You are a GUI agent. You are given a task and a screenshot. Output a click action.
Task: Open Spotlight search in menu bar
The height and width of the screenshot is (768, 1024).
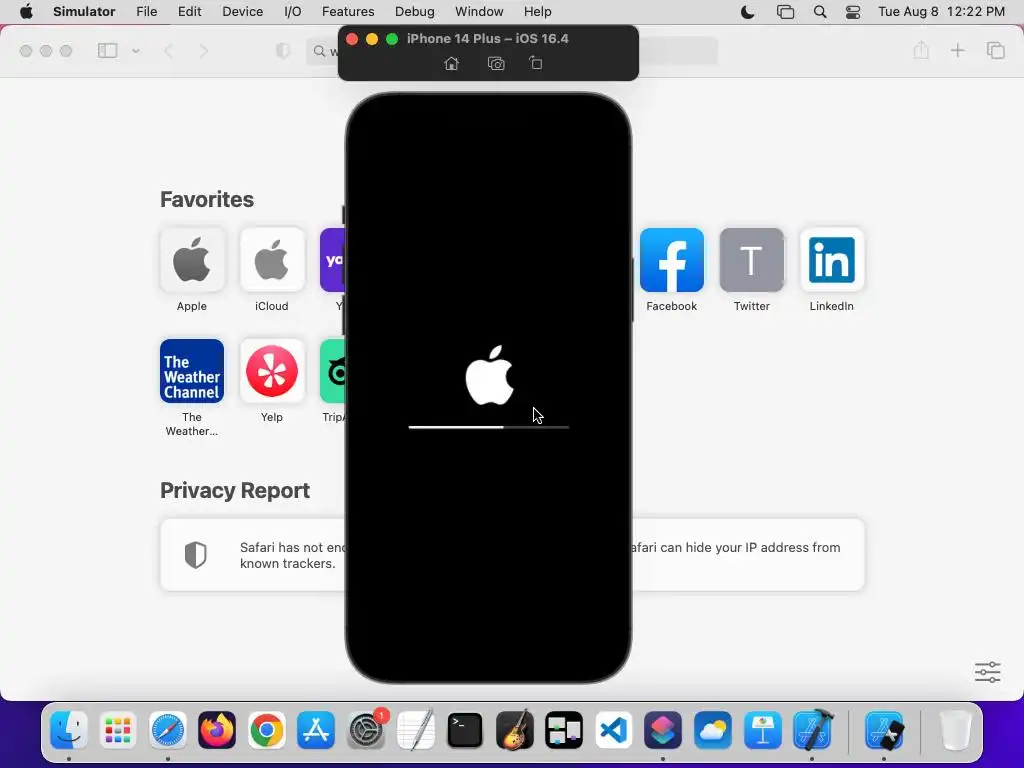click(x=820, y=12)
